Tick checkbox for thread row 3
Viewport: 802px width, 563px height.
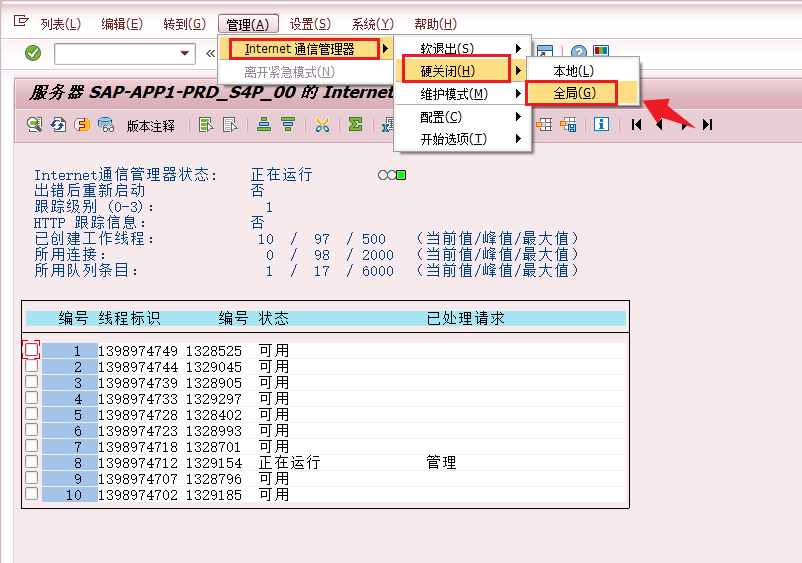click(31, 381)
